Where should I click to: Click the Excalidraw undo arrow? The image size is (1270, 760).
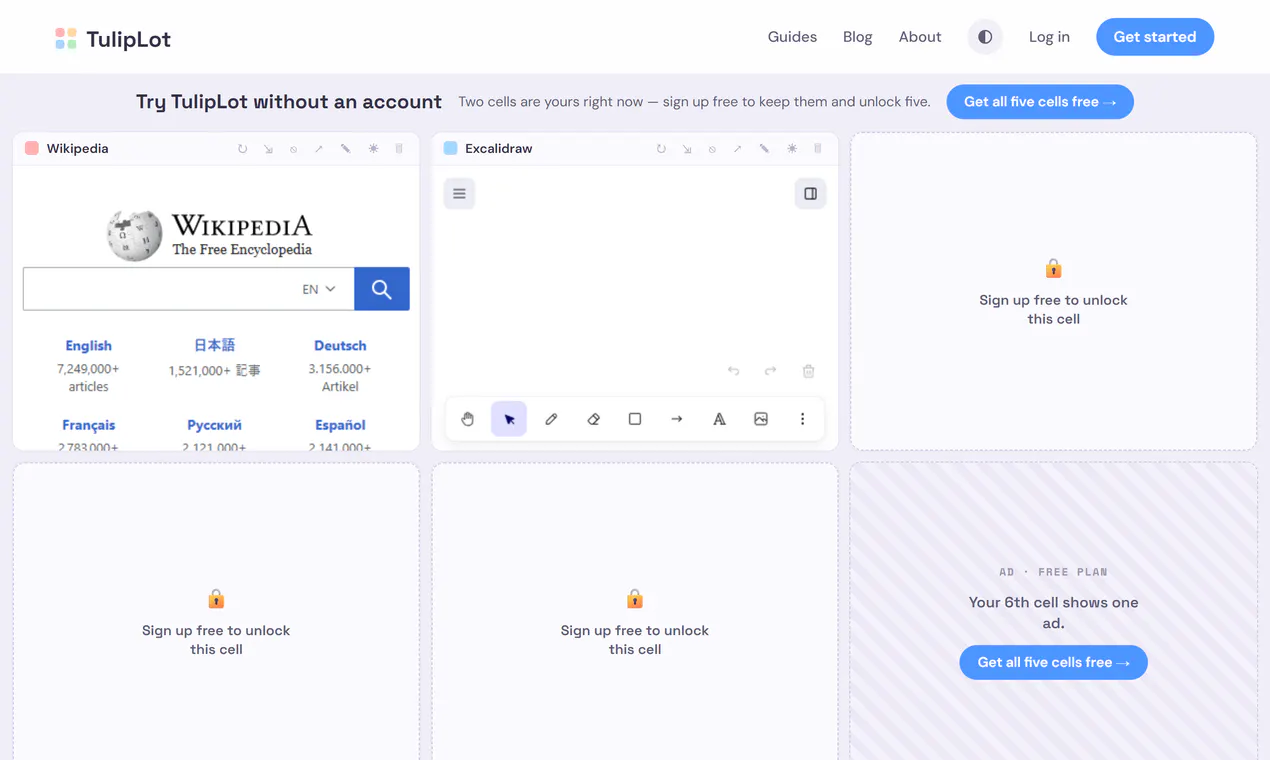point(734,371)
